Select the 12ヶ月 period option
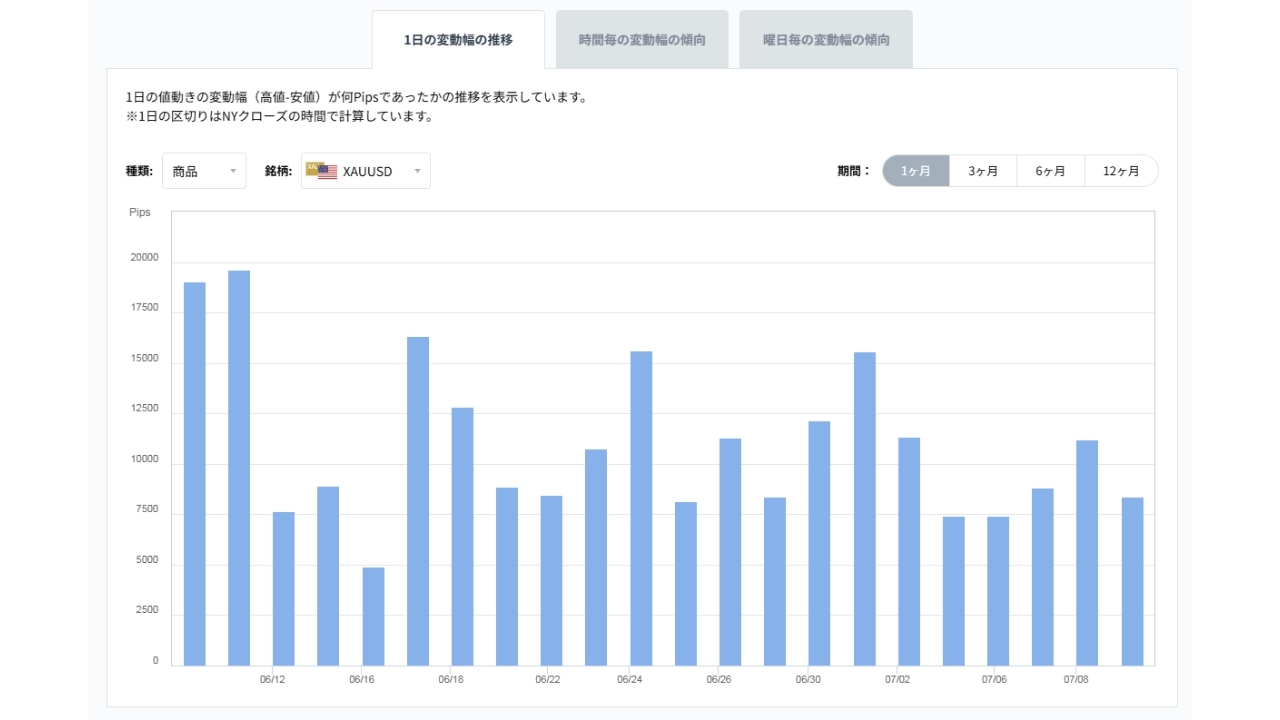1280x720 pixels. point(1121,171)
